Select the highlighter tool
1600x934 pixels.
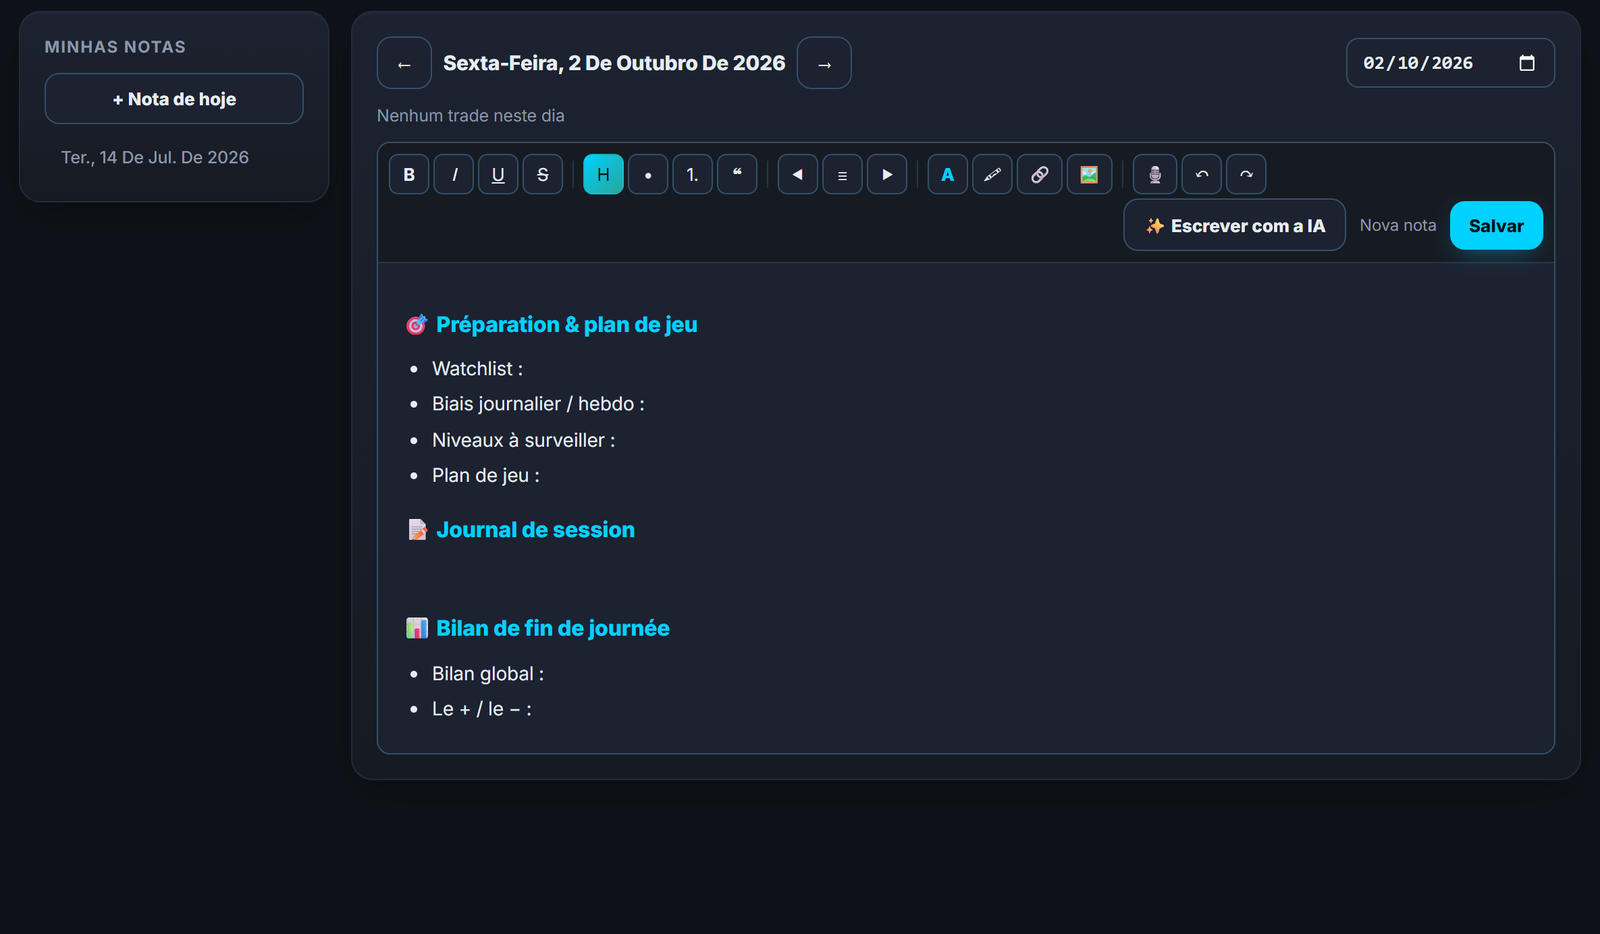click(992, 174)
